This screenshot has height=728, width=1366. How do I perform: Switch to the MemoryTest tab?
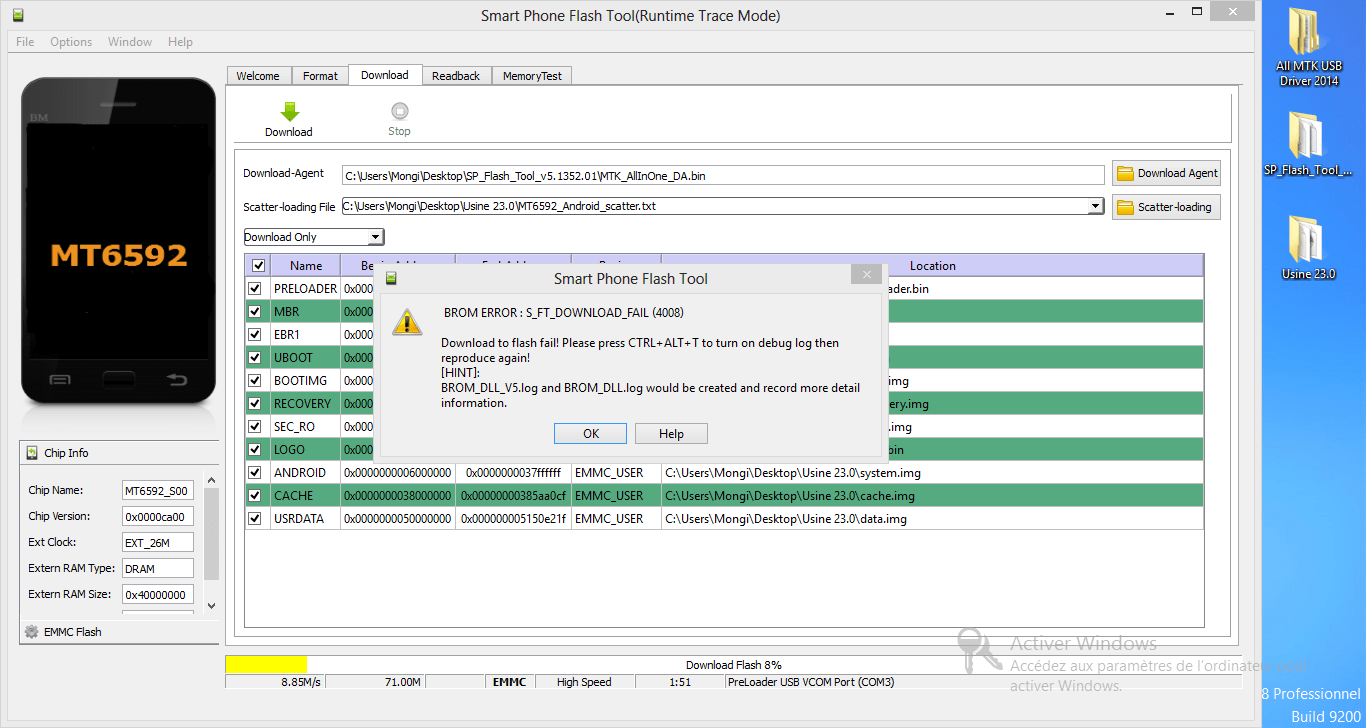(x=532, y=76)
